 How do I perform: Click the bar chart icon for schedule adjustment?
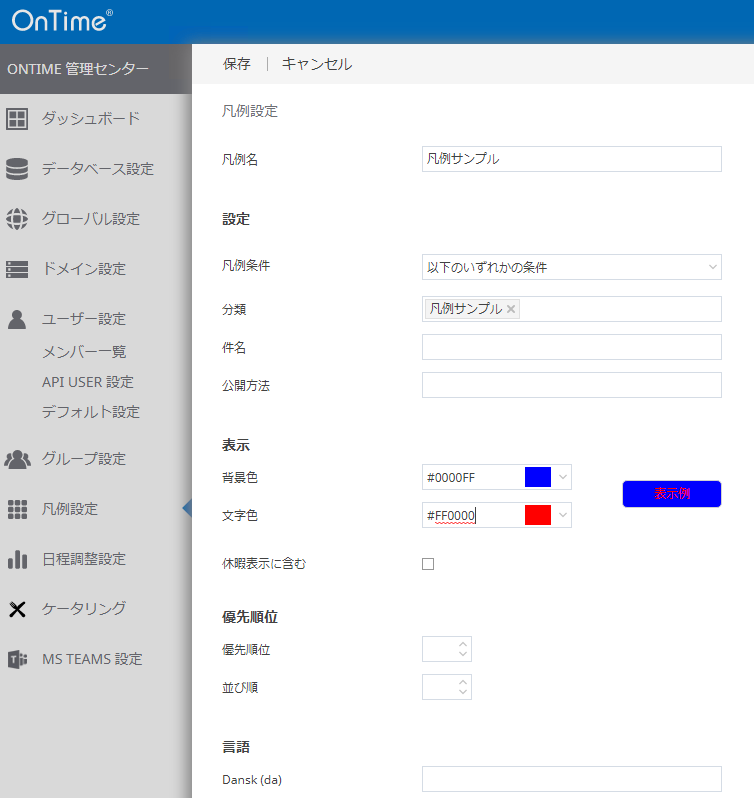click(17, 559)
